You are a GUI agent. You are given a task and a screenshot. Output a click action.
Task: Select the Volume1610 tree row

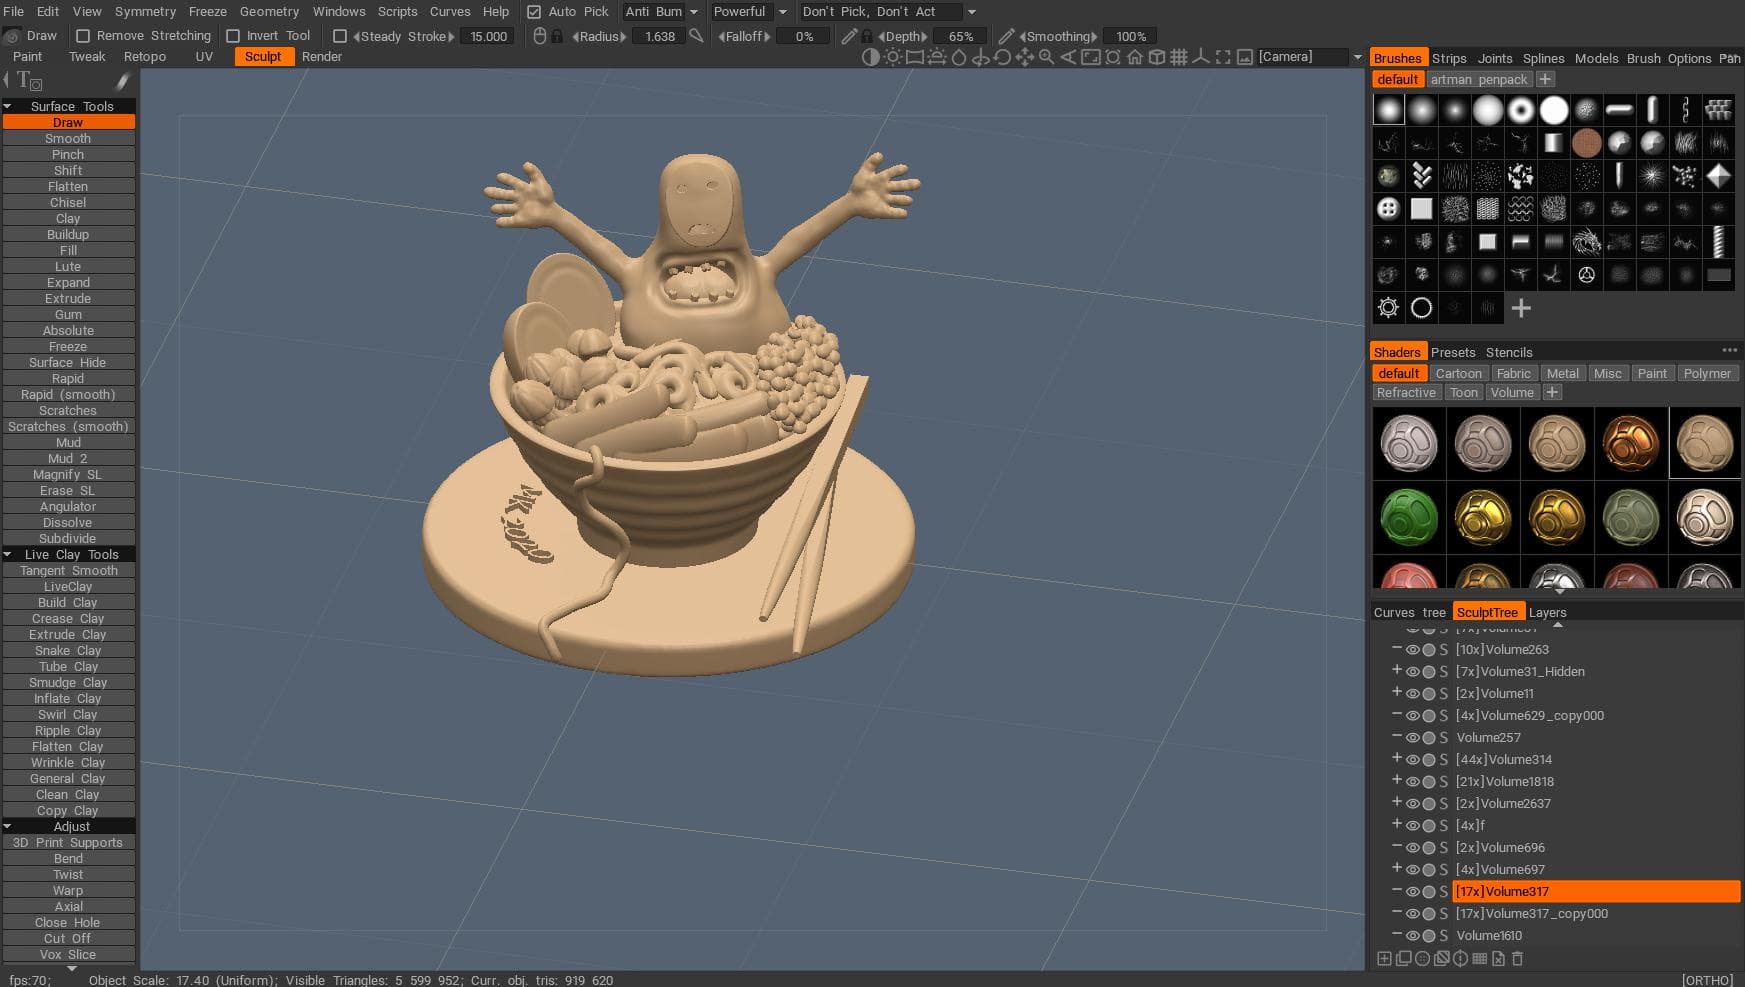click(x=1597, y=935)
